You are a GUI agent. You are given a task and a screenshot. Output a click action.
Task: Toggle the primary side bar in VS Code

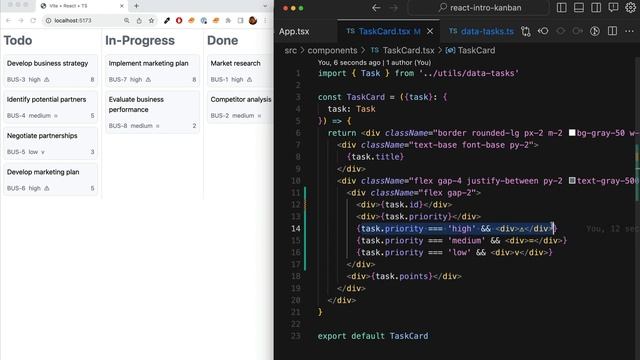pyautogui.click(x=562, y=8)
